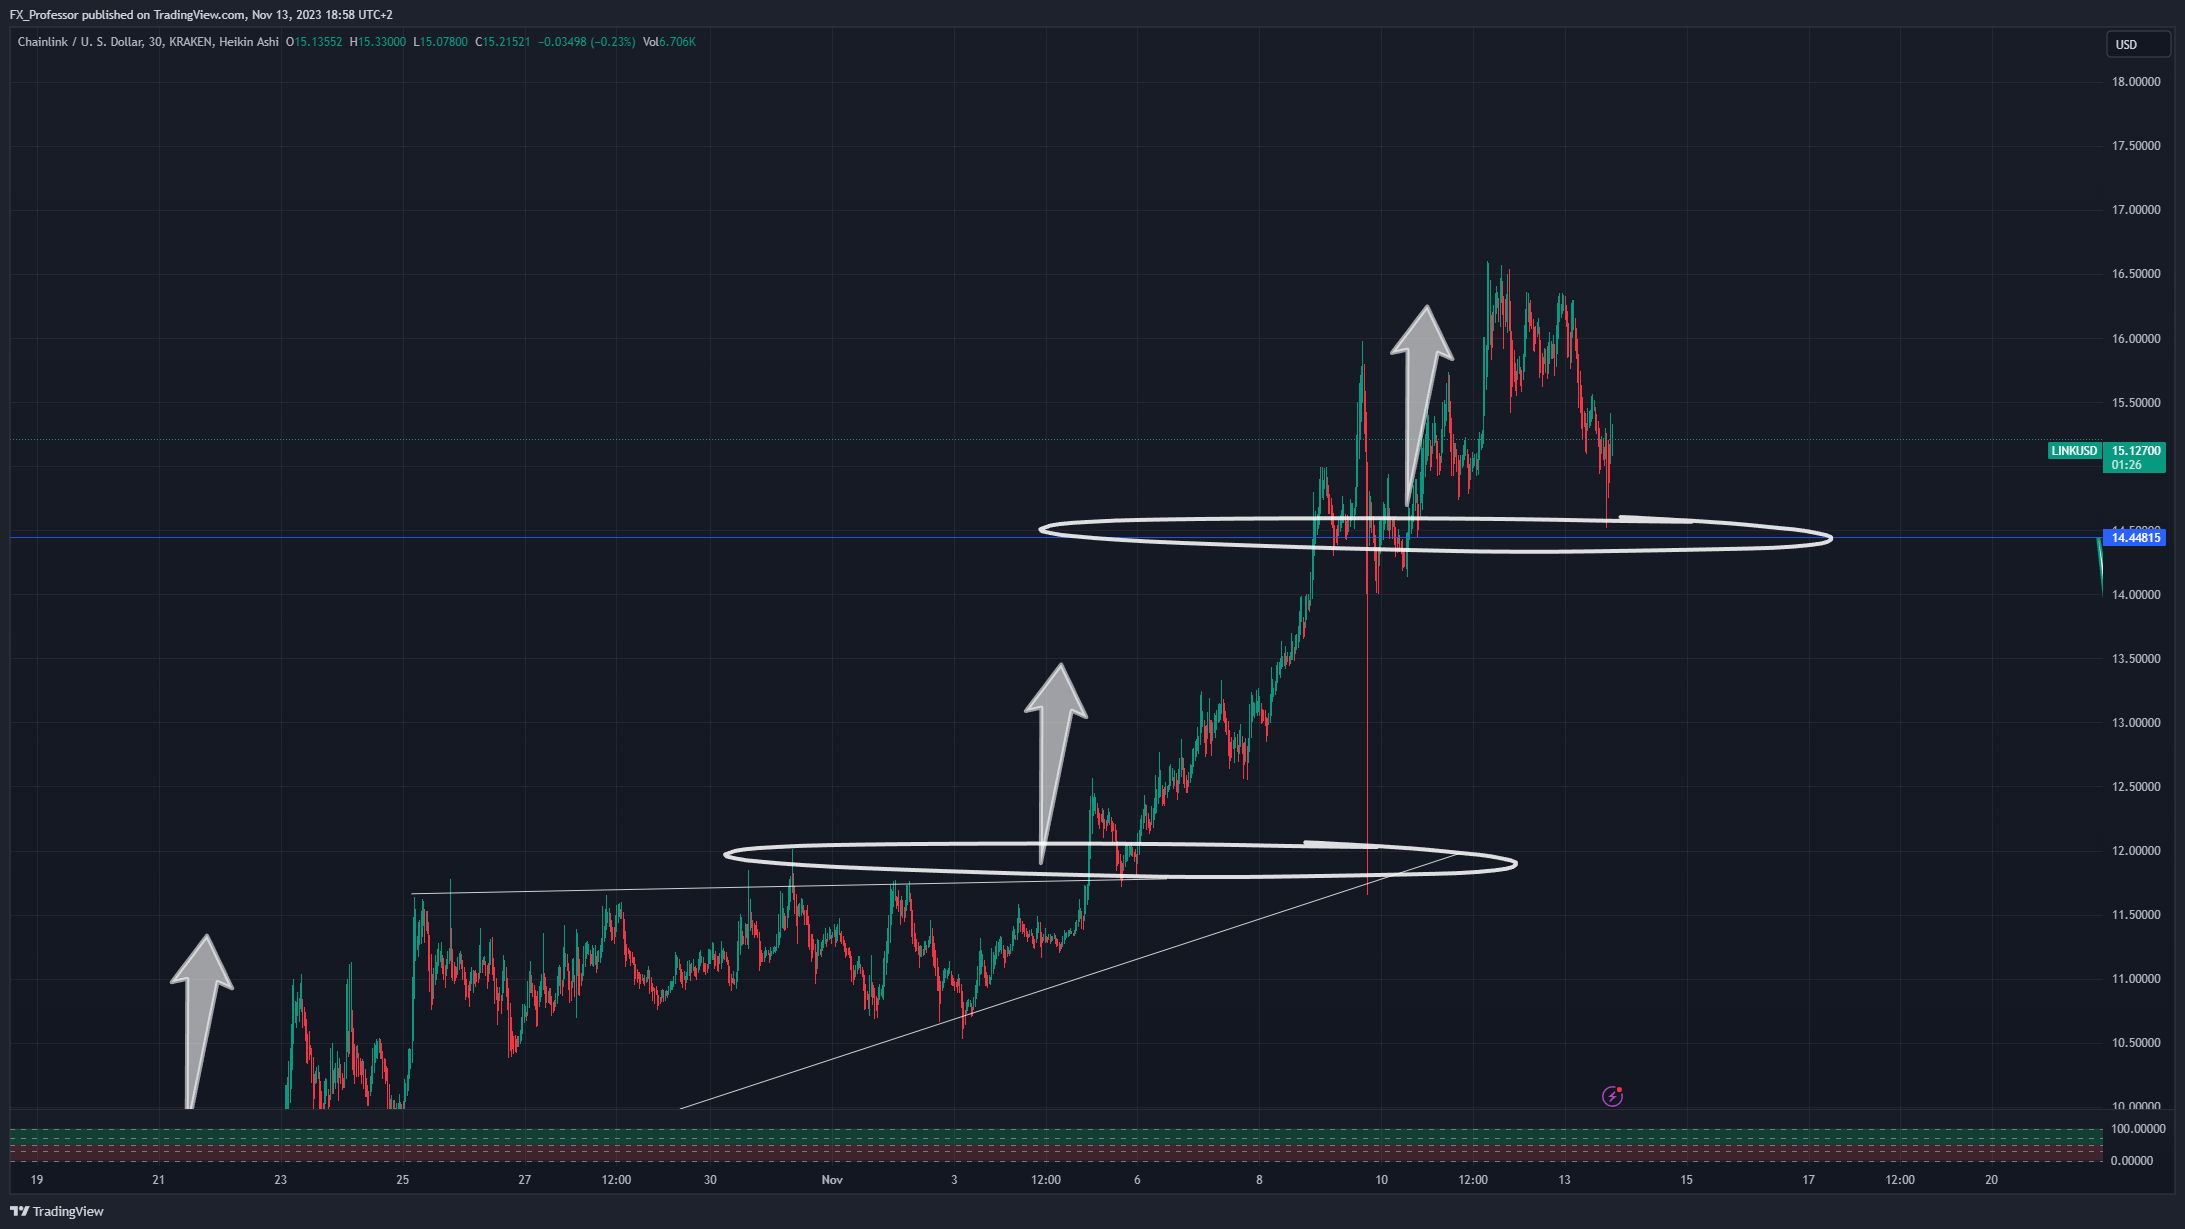Screen dimensions: 2185x1229
Task: Click the indicator scale label 100.00000
Action: point(2138,1129)
